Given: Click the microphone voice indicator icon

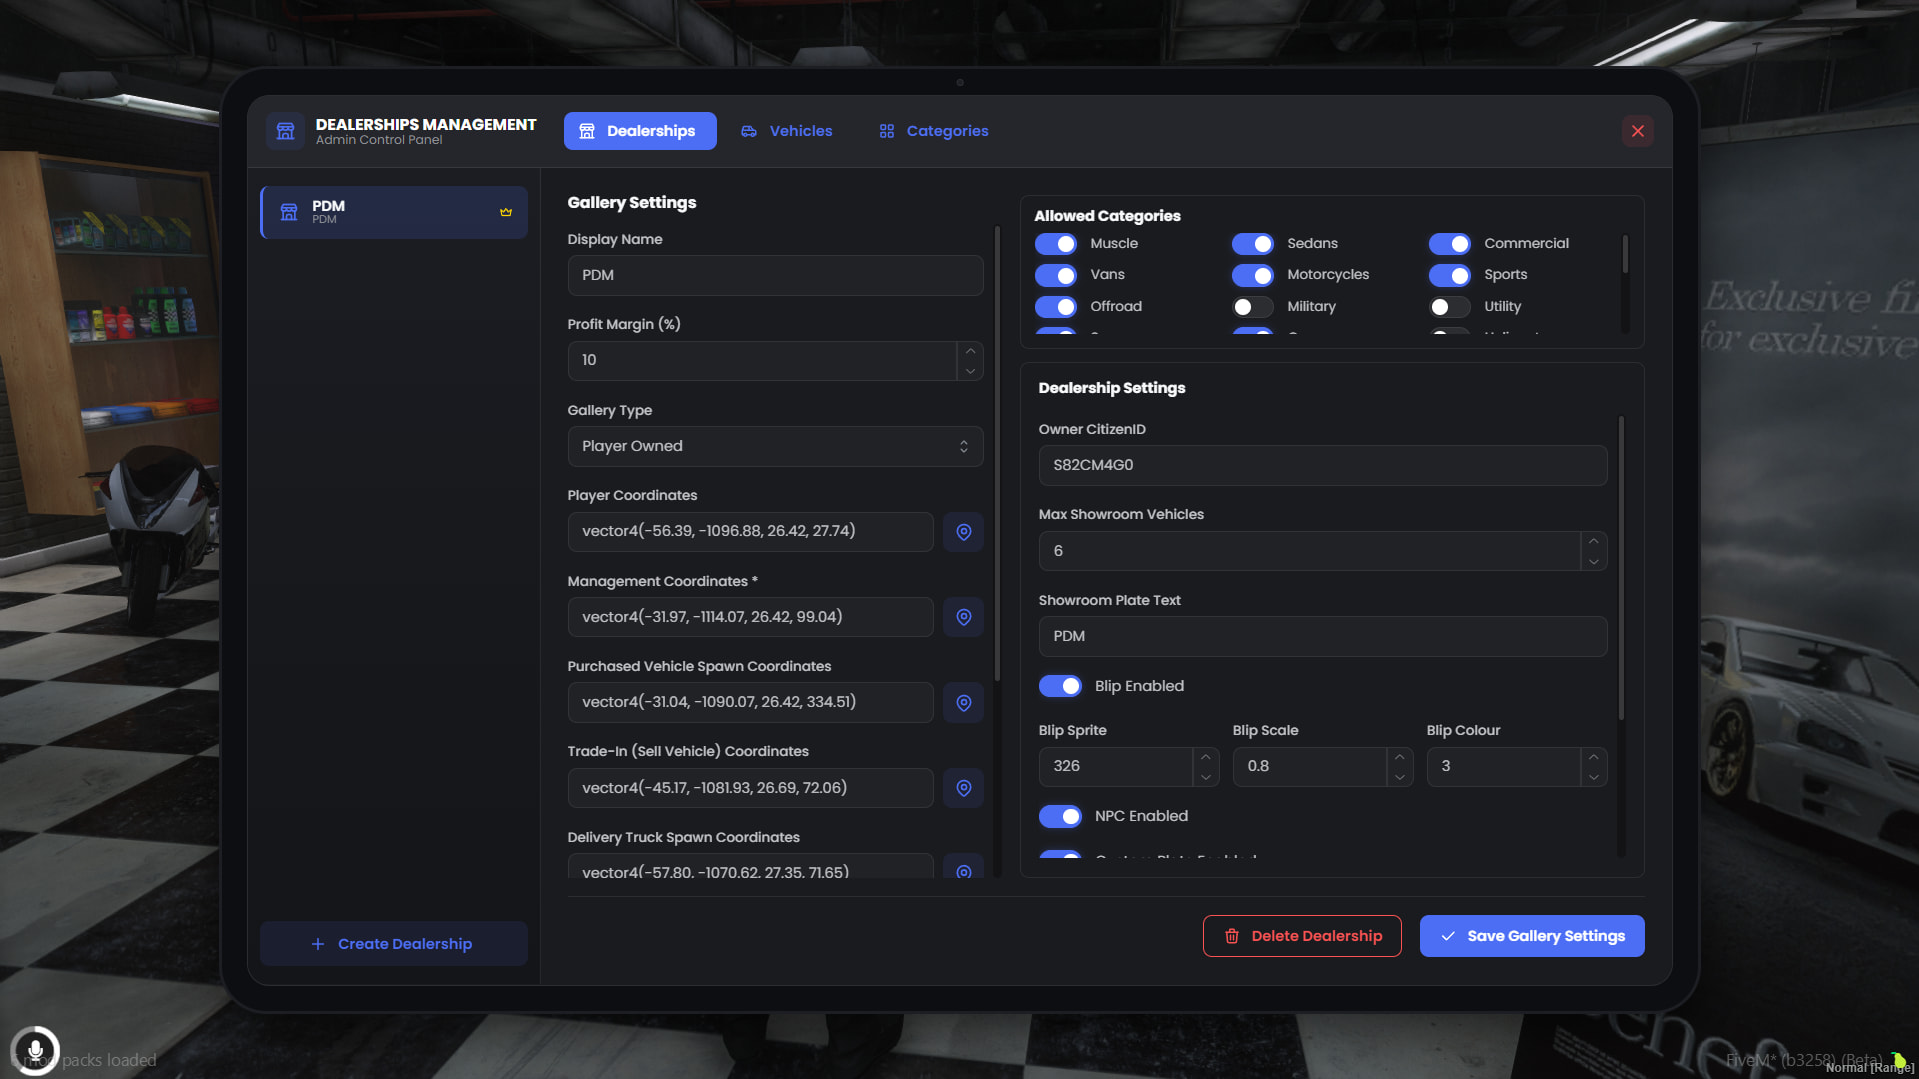Looking at the screenshot, I should coord(35,1050).
